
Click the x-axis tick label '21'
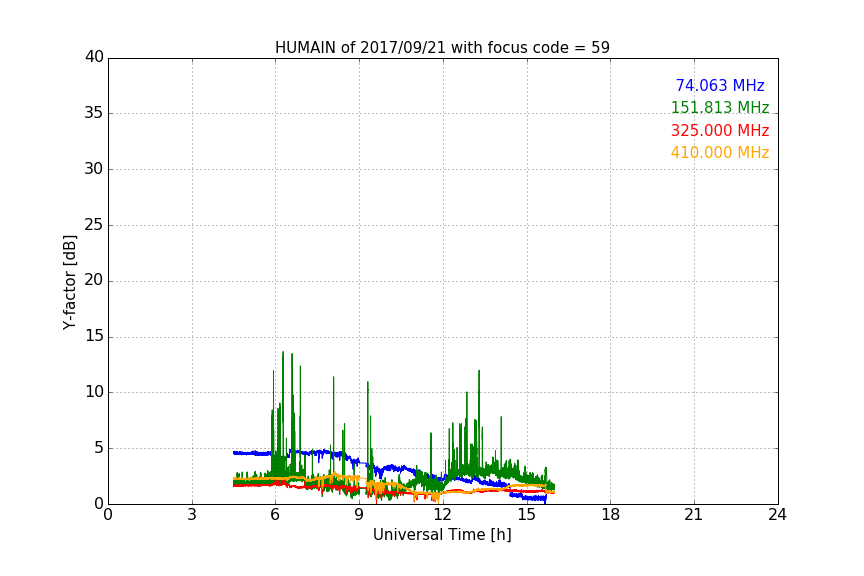694,515
